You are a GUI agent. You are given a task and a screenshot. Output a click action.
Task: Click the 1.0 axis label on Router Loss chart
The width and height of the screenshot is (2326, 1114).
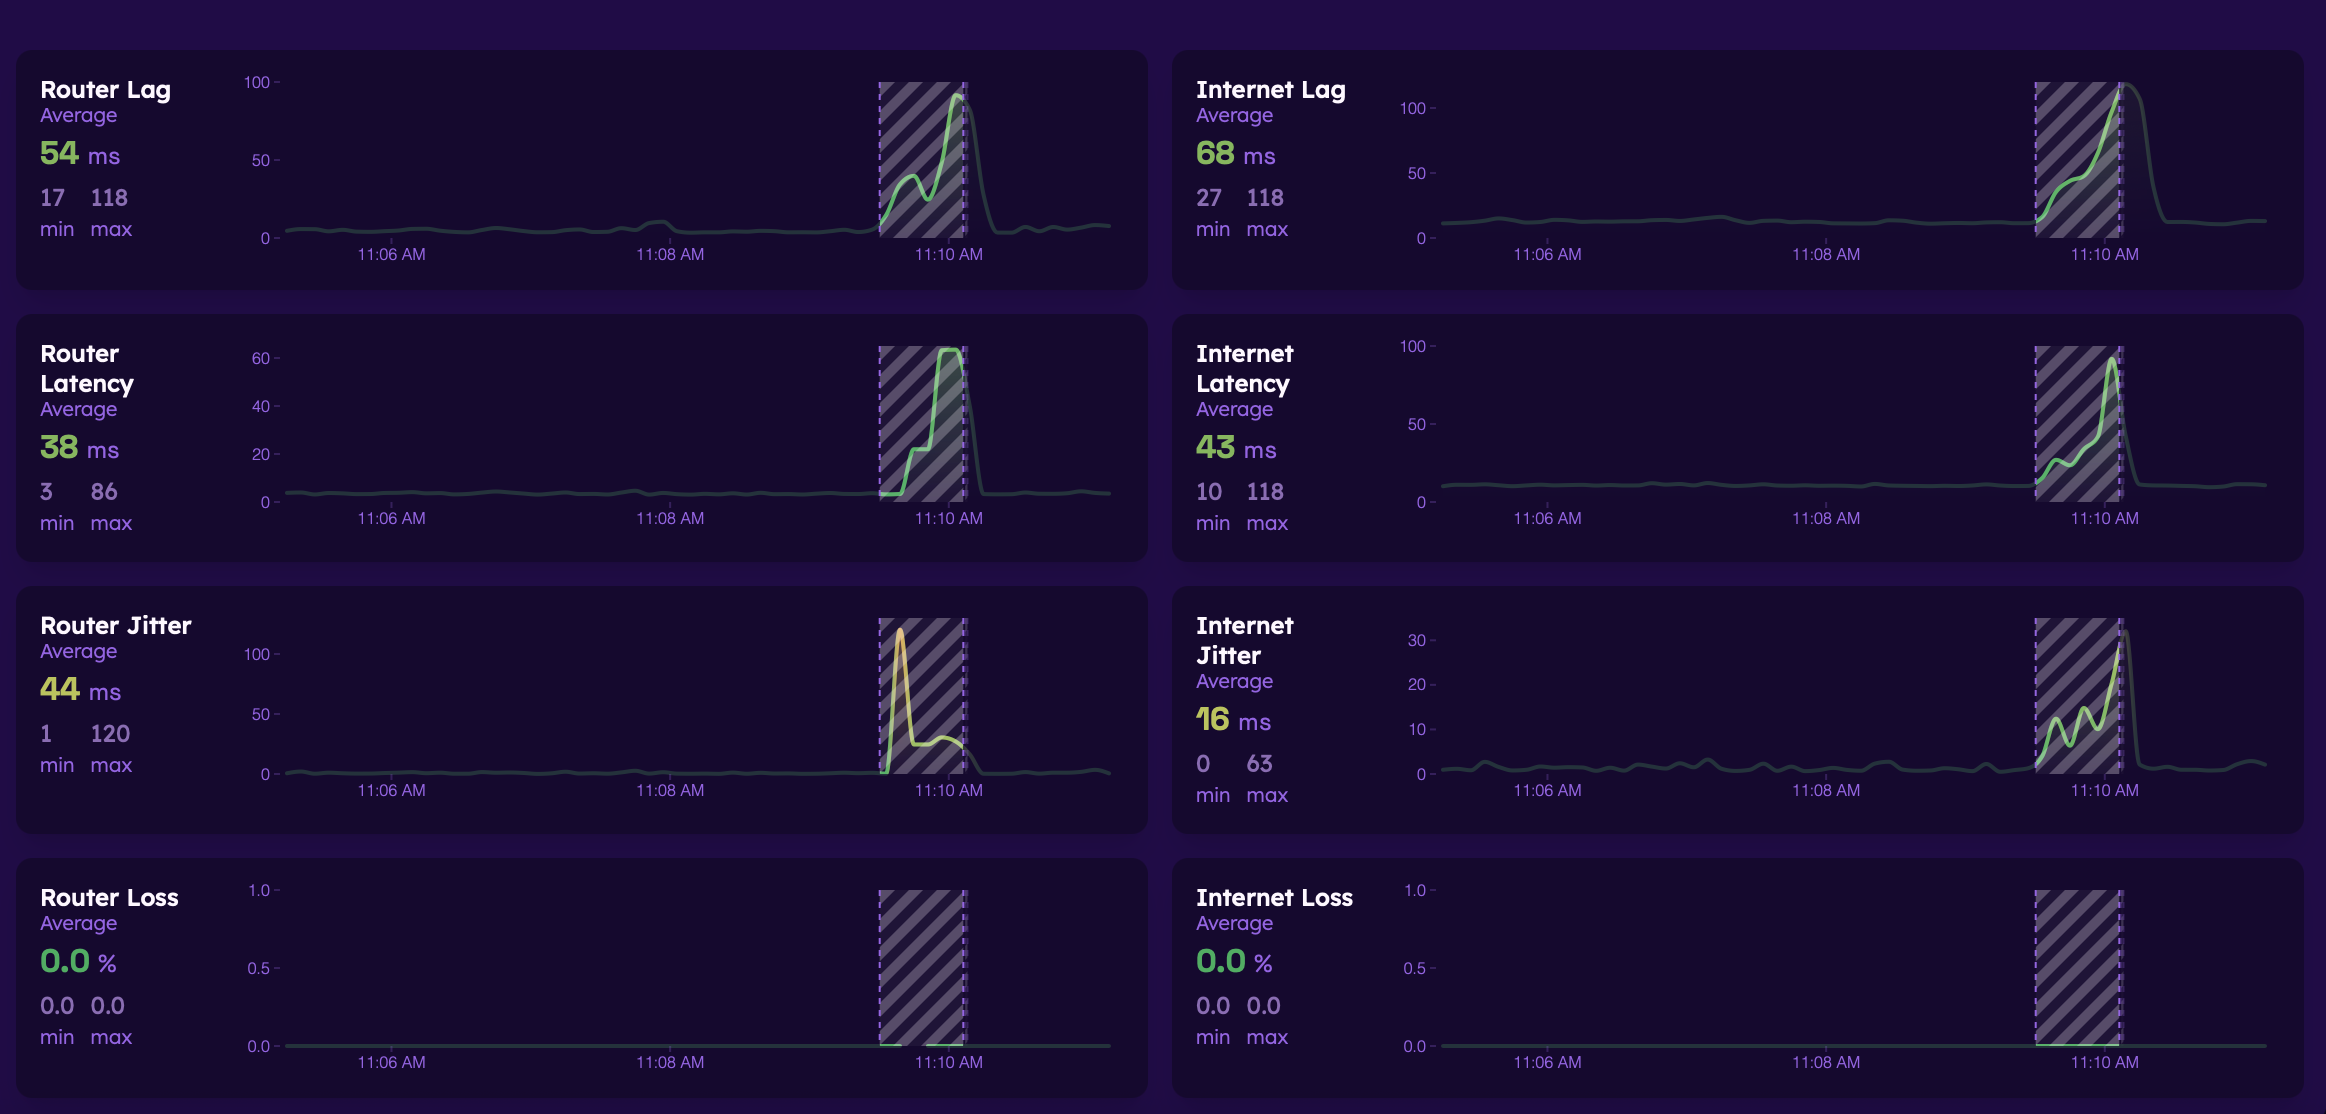point(259,890)
